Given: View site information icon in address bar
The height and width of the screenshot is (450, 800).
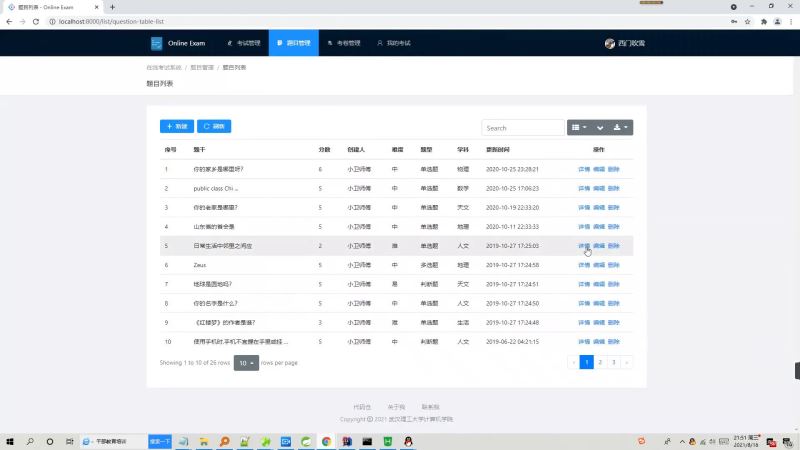Looking at the screenshot, I should click(x=52, y=21).
